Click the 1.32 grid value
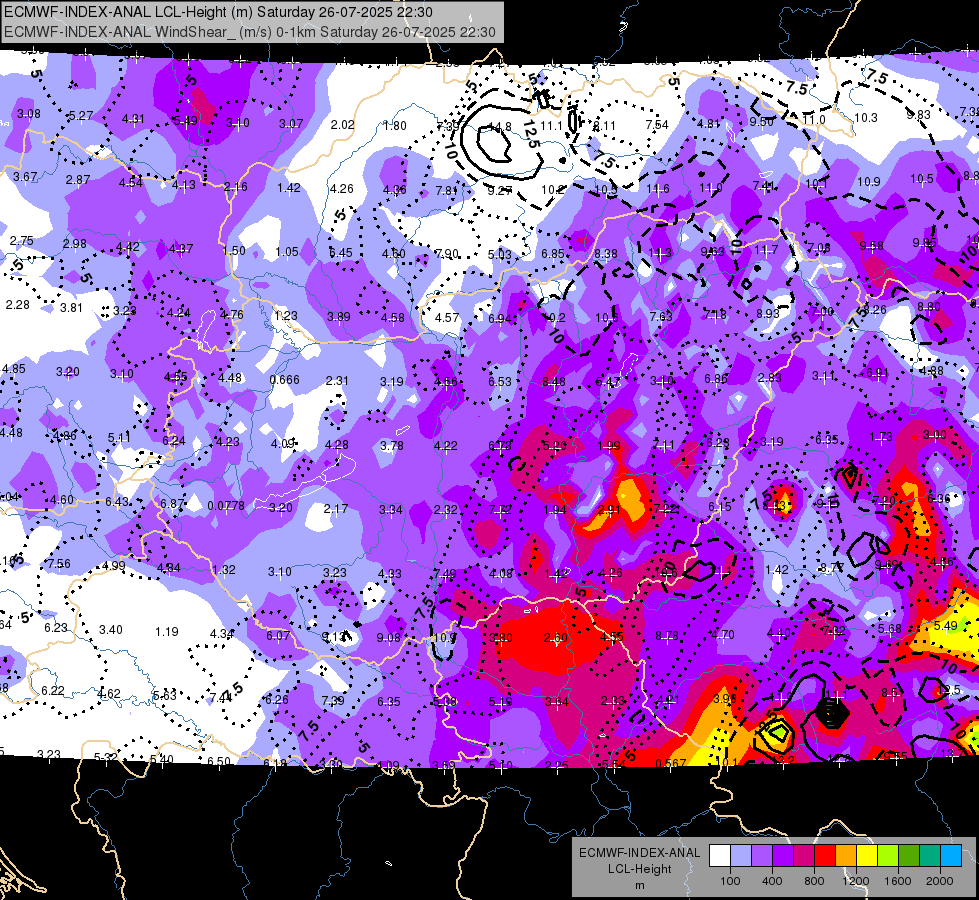This screenshot has width=979, height=900. coord(224,570)
